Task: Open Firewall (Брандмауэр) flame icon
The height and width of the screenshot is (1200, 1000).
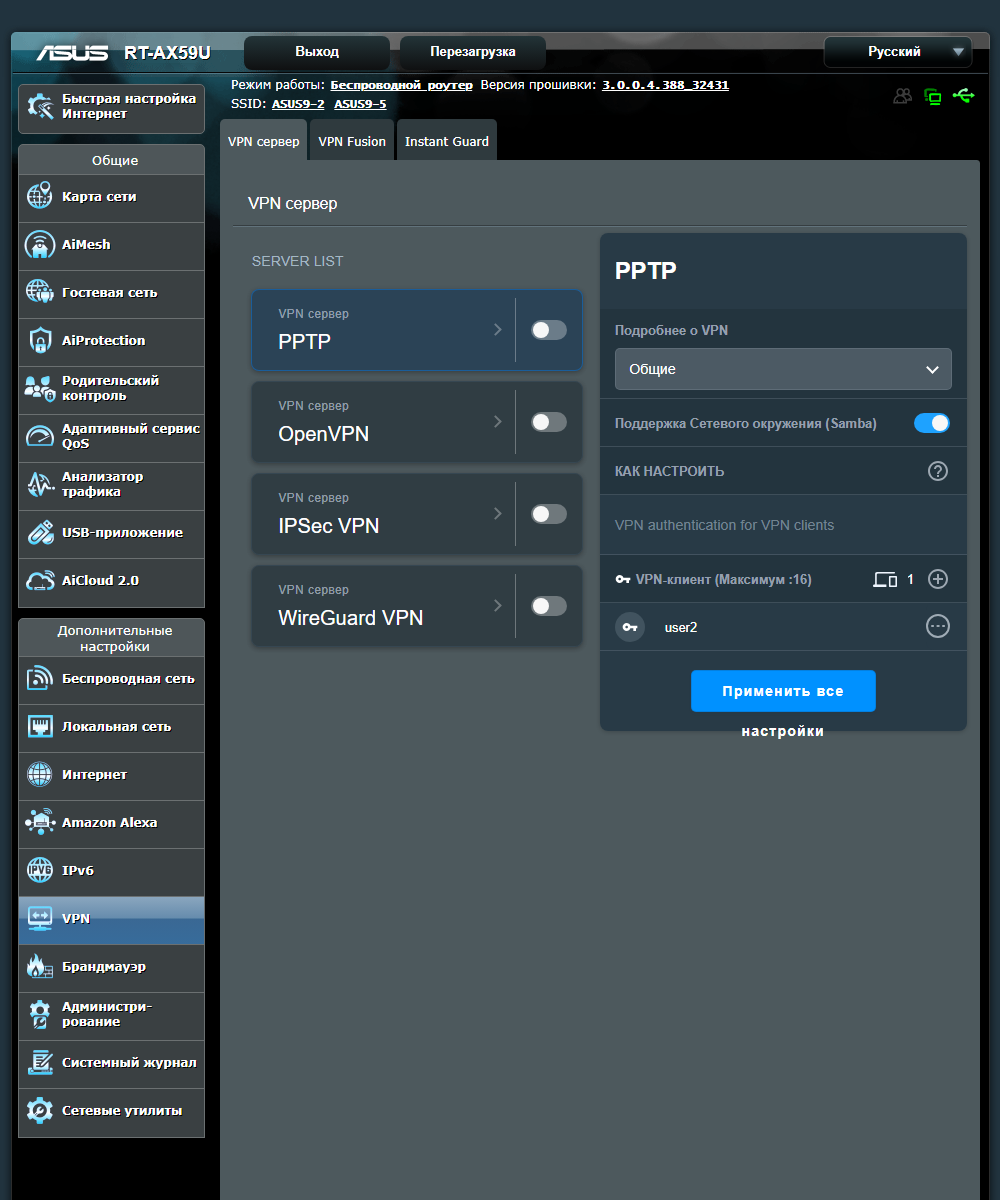Action: coord(40,967)
